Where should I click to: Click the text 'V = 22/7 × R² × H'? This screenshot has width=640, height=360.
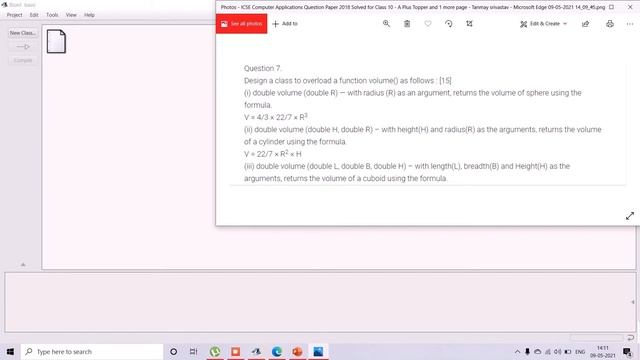coord(273,154)
